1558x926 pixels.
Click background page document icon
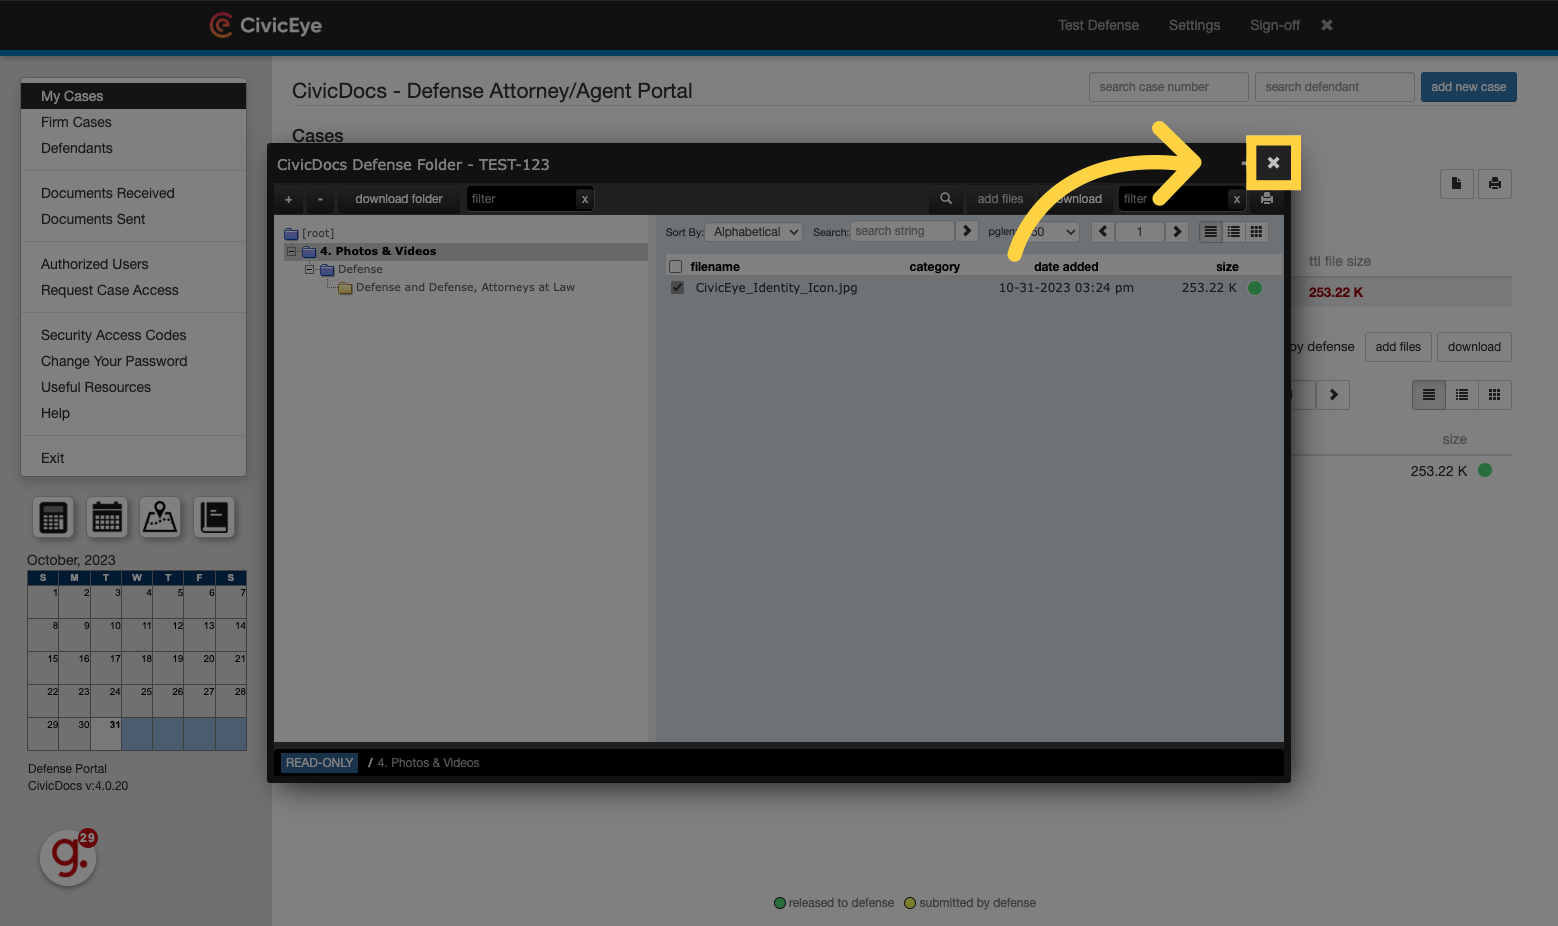coord(1457,183)
